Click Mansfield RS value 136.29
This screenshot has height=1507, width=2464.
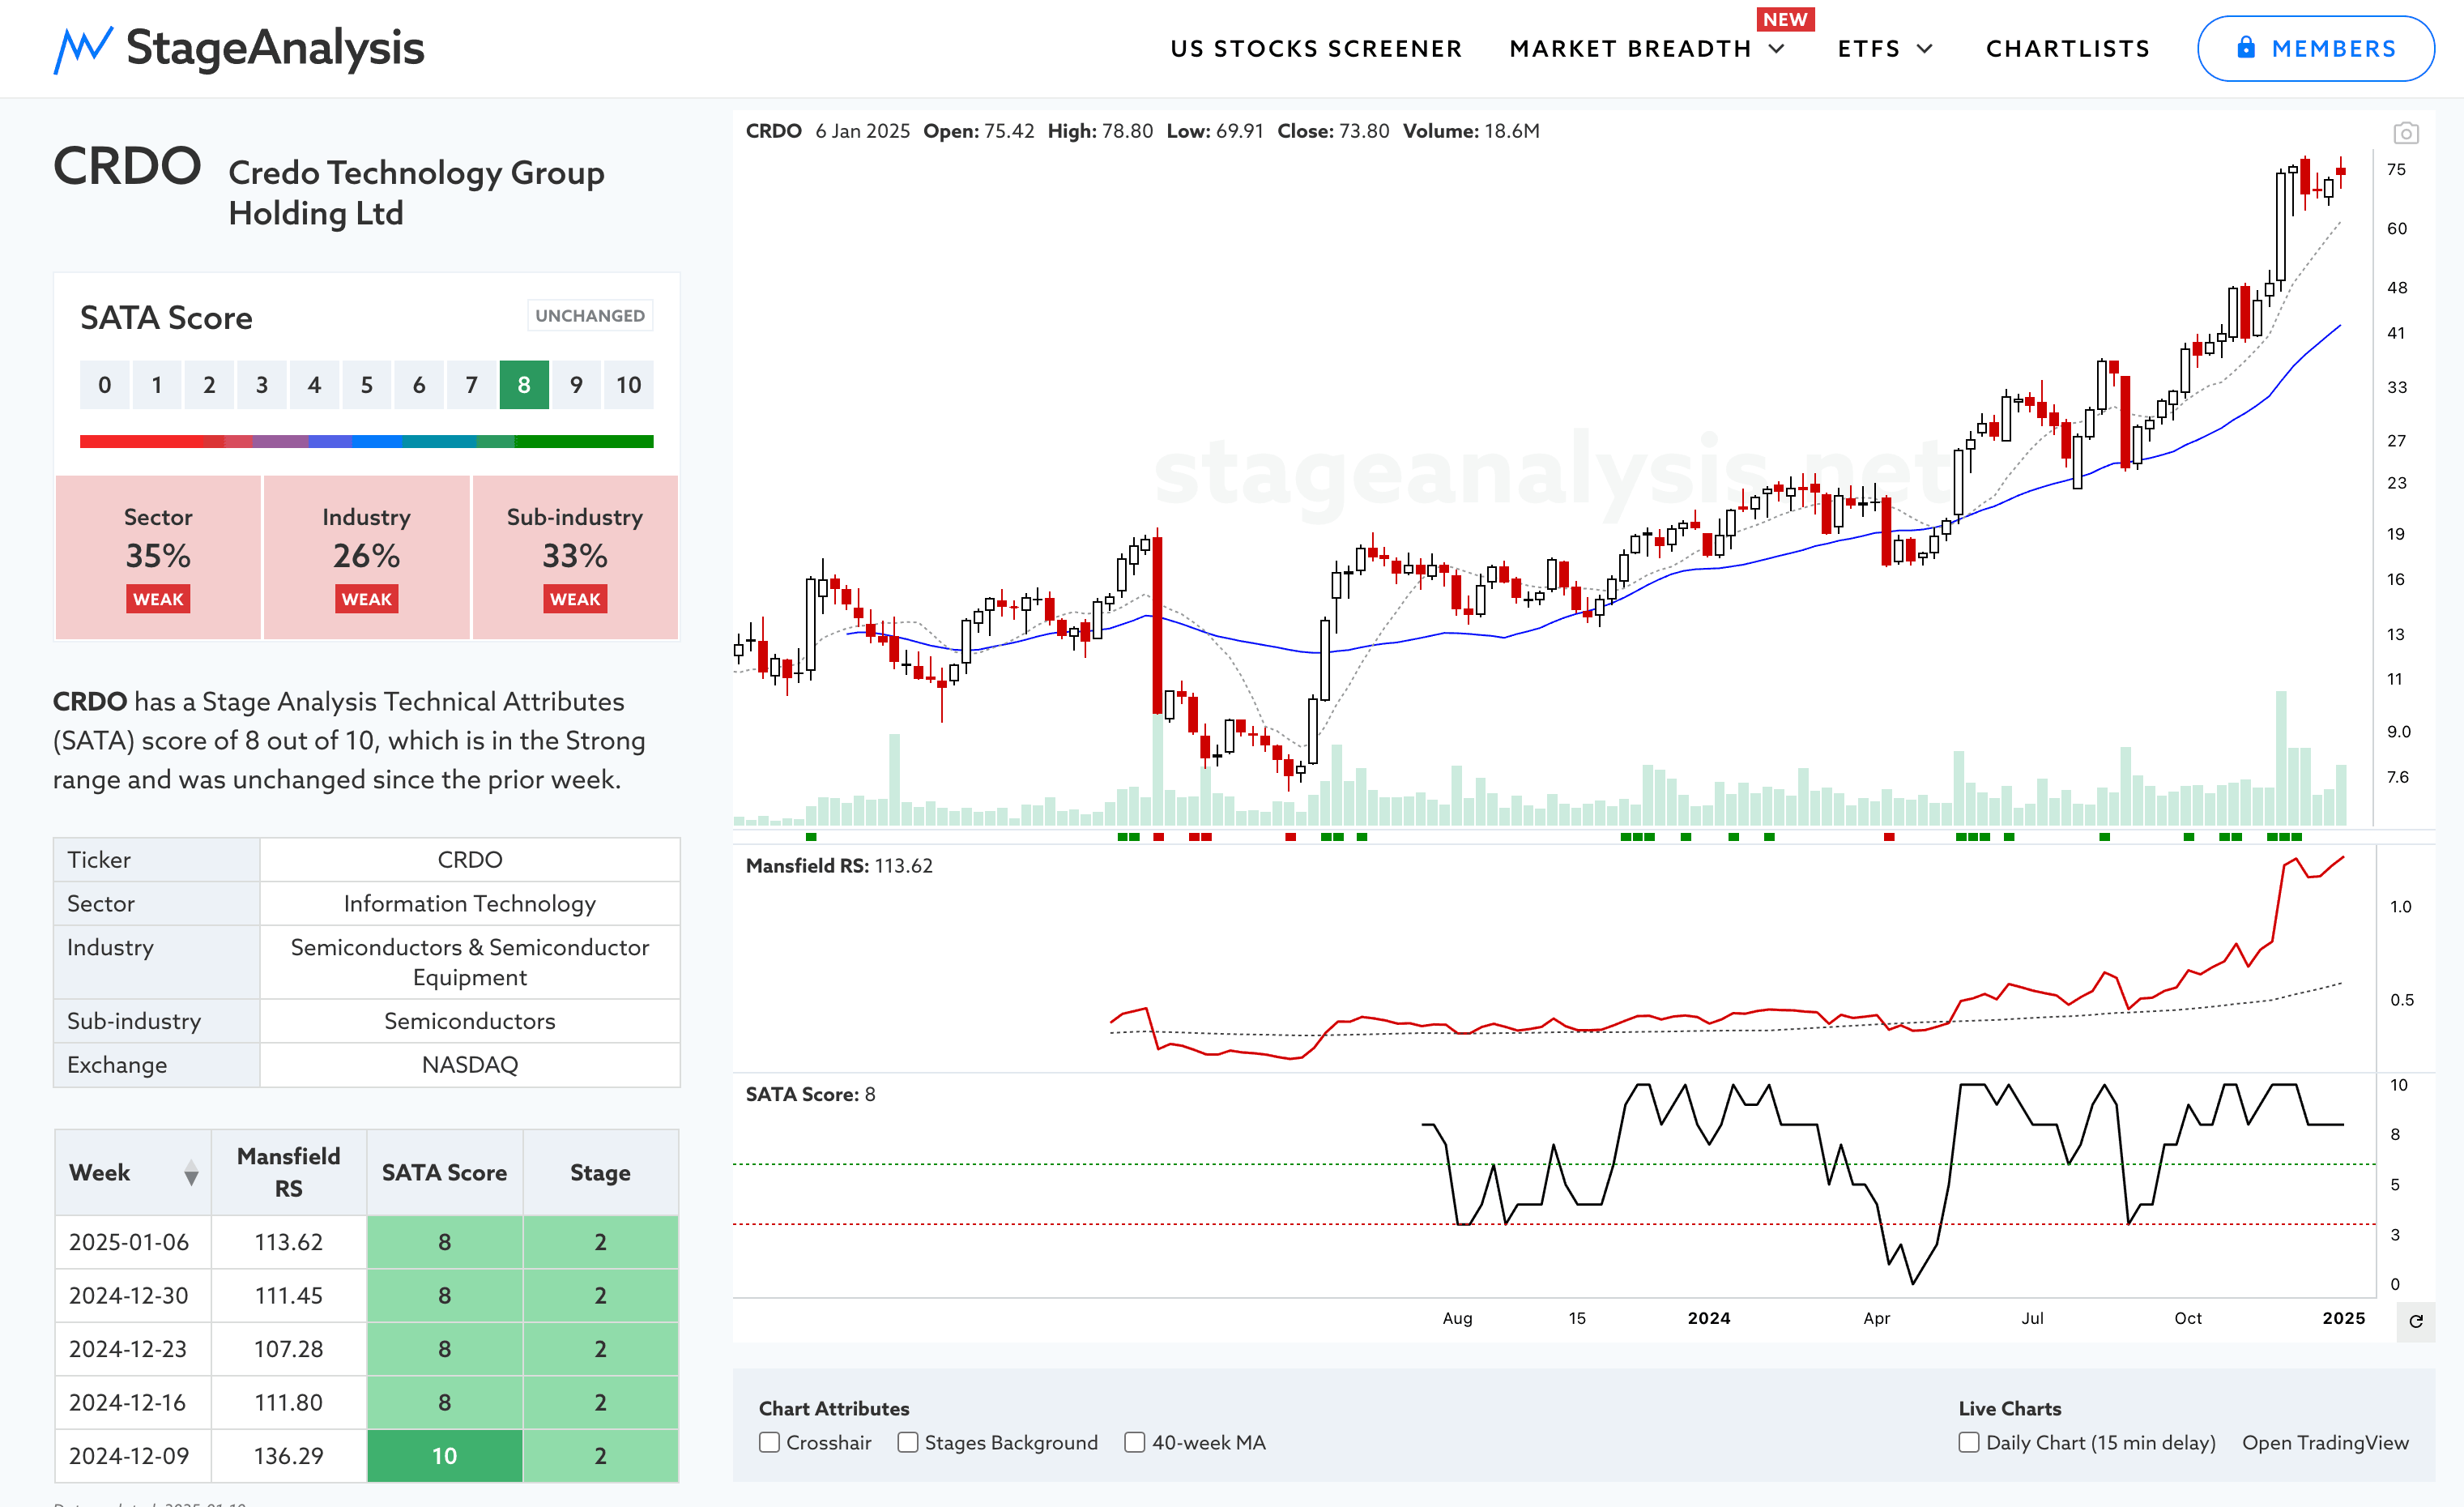(x=289, y=1456)
